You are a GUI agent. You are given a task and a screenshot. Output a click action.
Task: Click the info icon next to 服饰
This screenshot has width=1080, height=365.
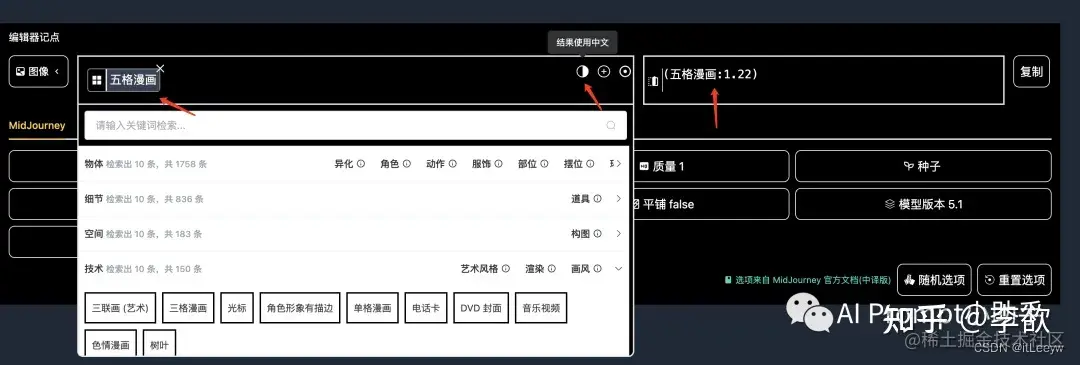499,164
